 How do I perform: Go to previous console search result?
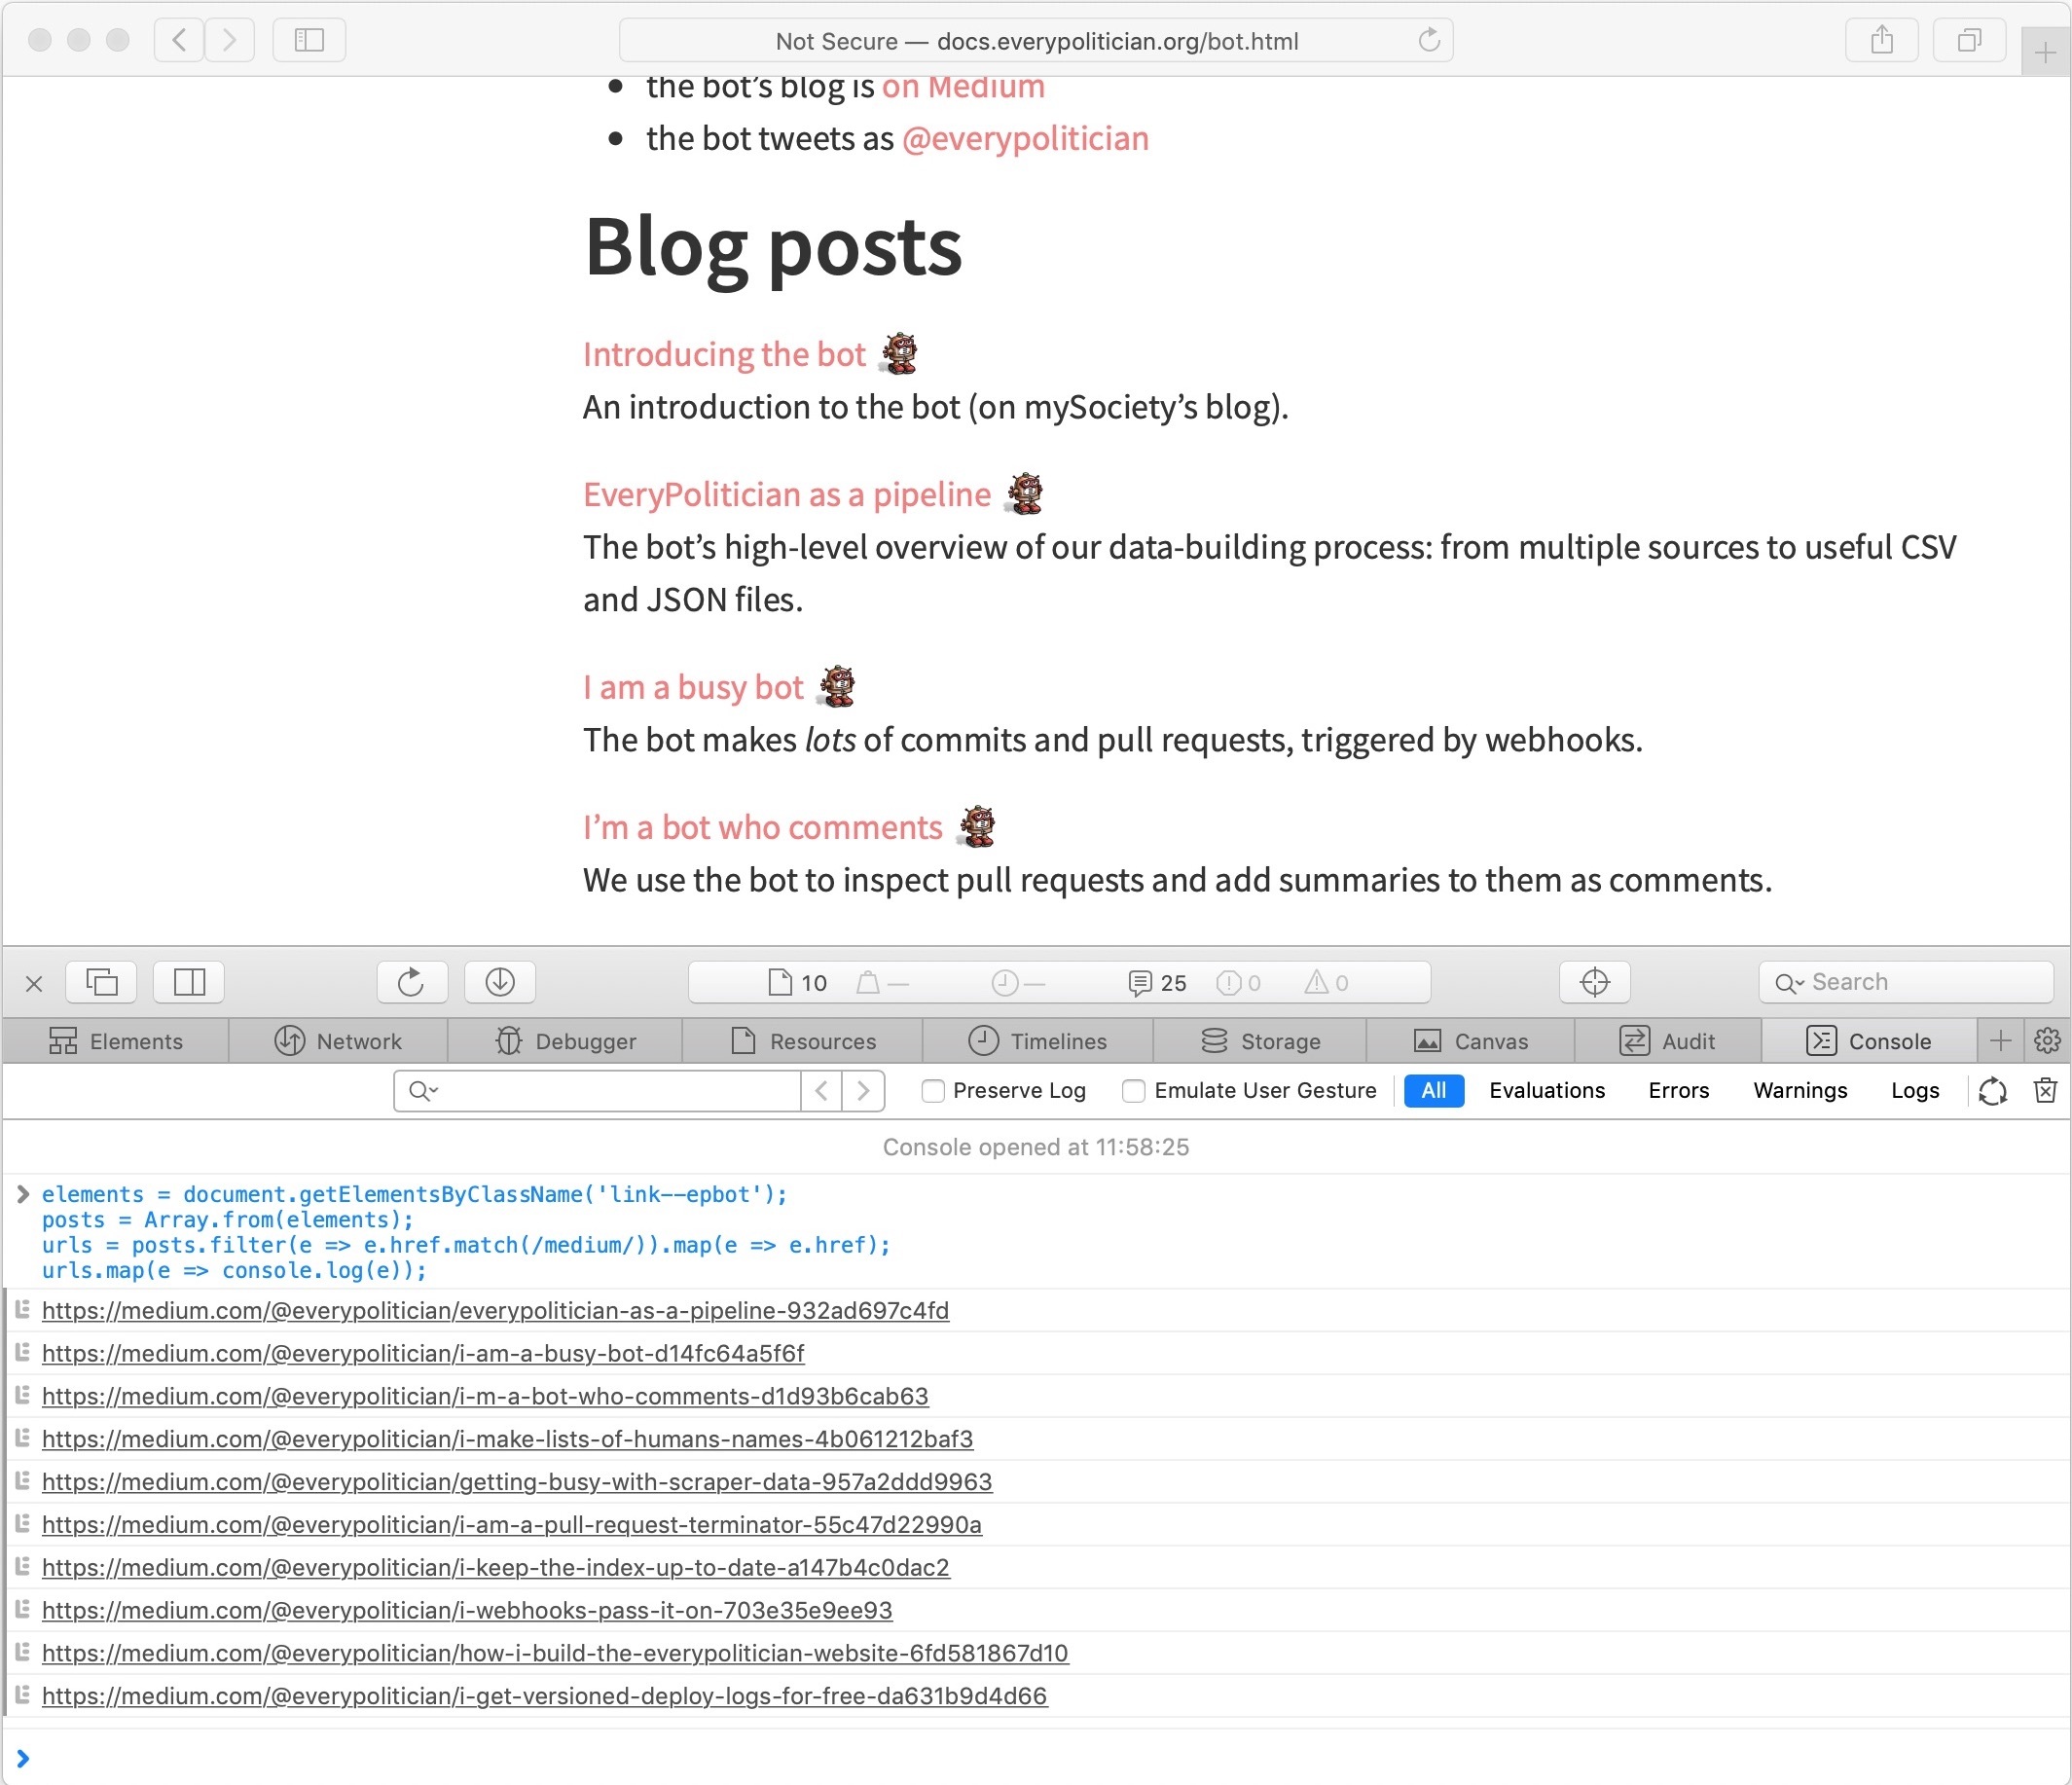click(x=821, y=1090)
